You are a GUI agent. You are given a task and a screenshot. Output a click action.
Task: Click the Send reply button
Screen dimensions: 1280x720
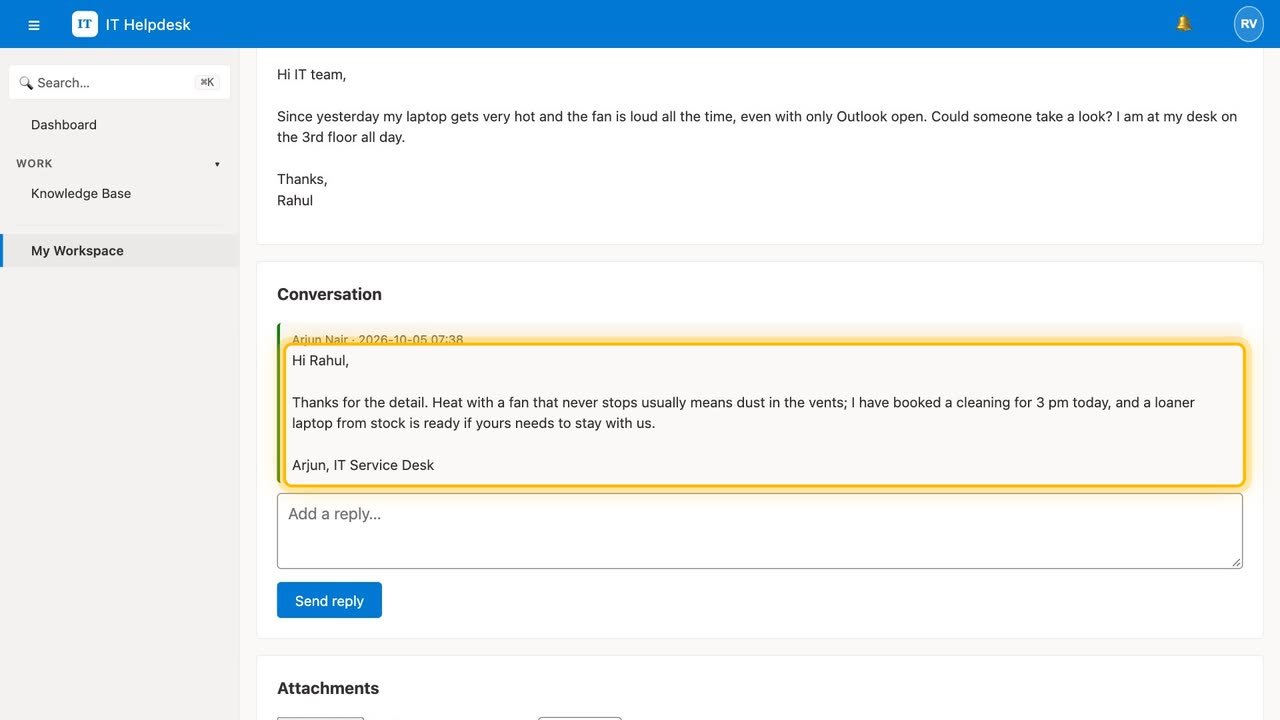pyautogui.click(x=329, y=600)
